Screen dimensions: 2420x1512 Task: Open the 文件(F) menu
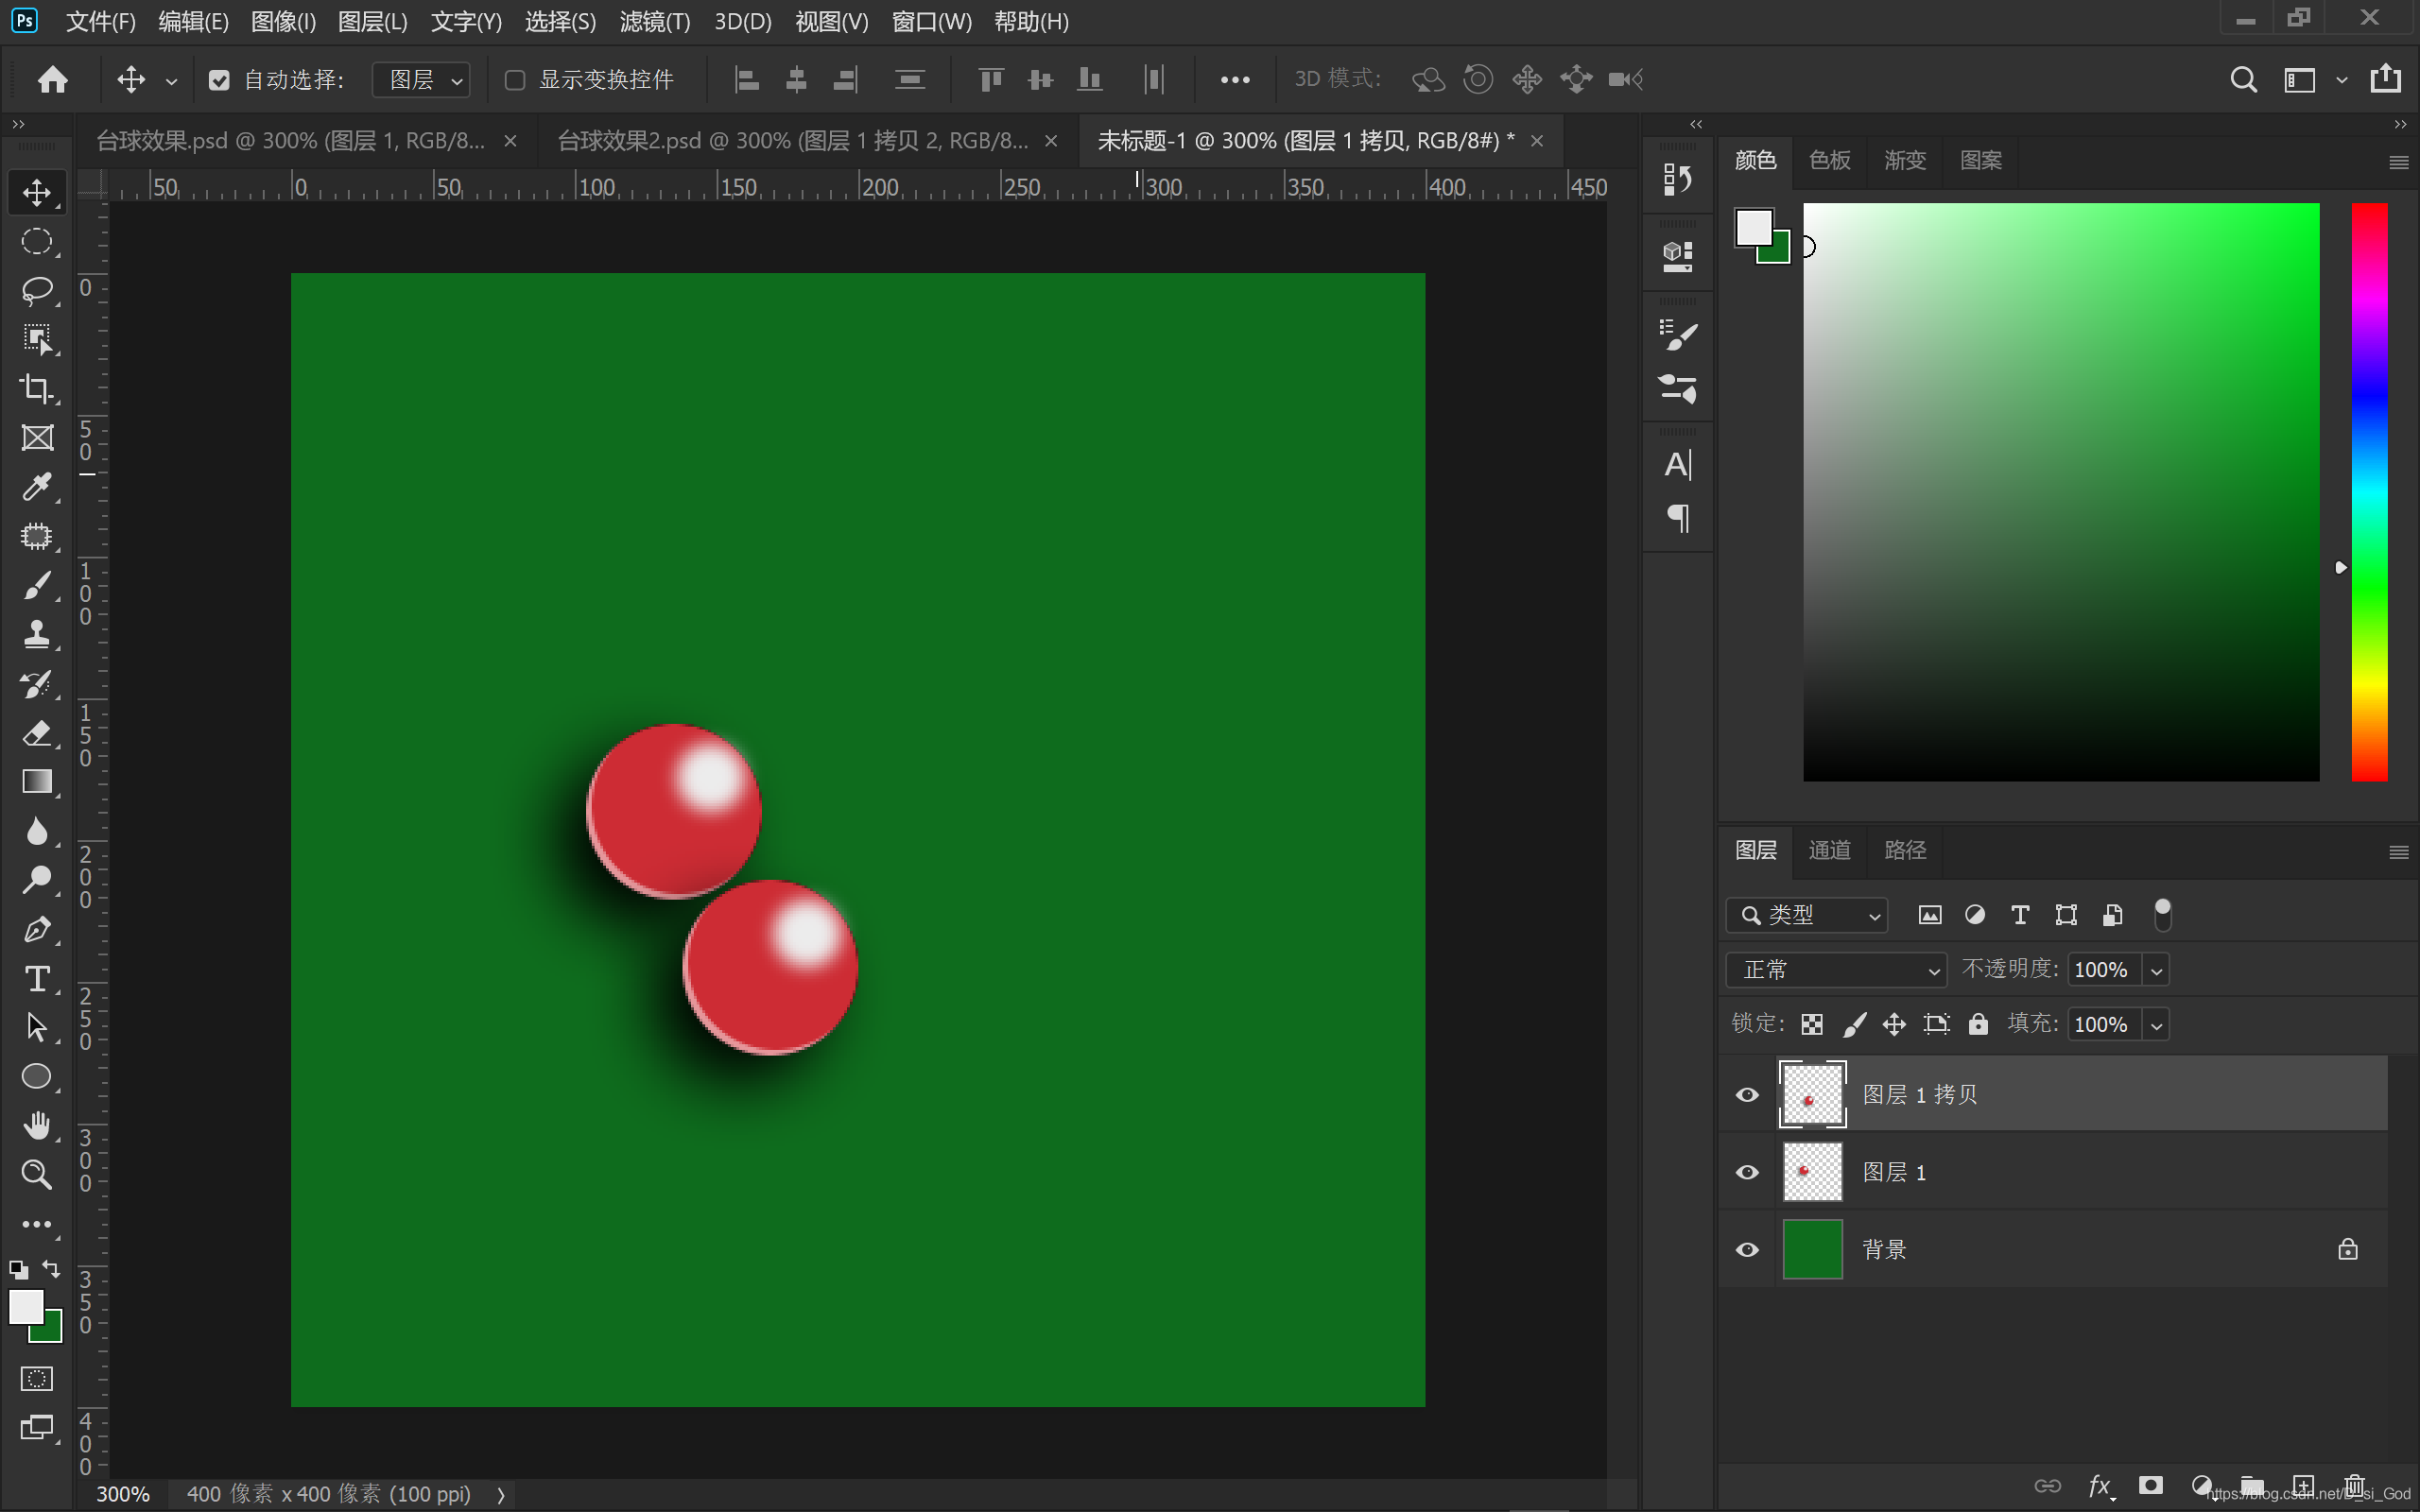100,21
